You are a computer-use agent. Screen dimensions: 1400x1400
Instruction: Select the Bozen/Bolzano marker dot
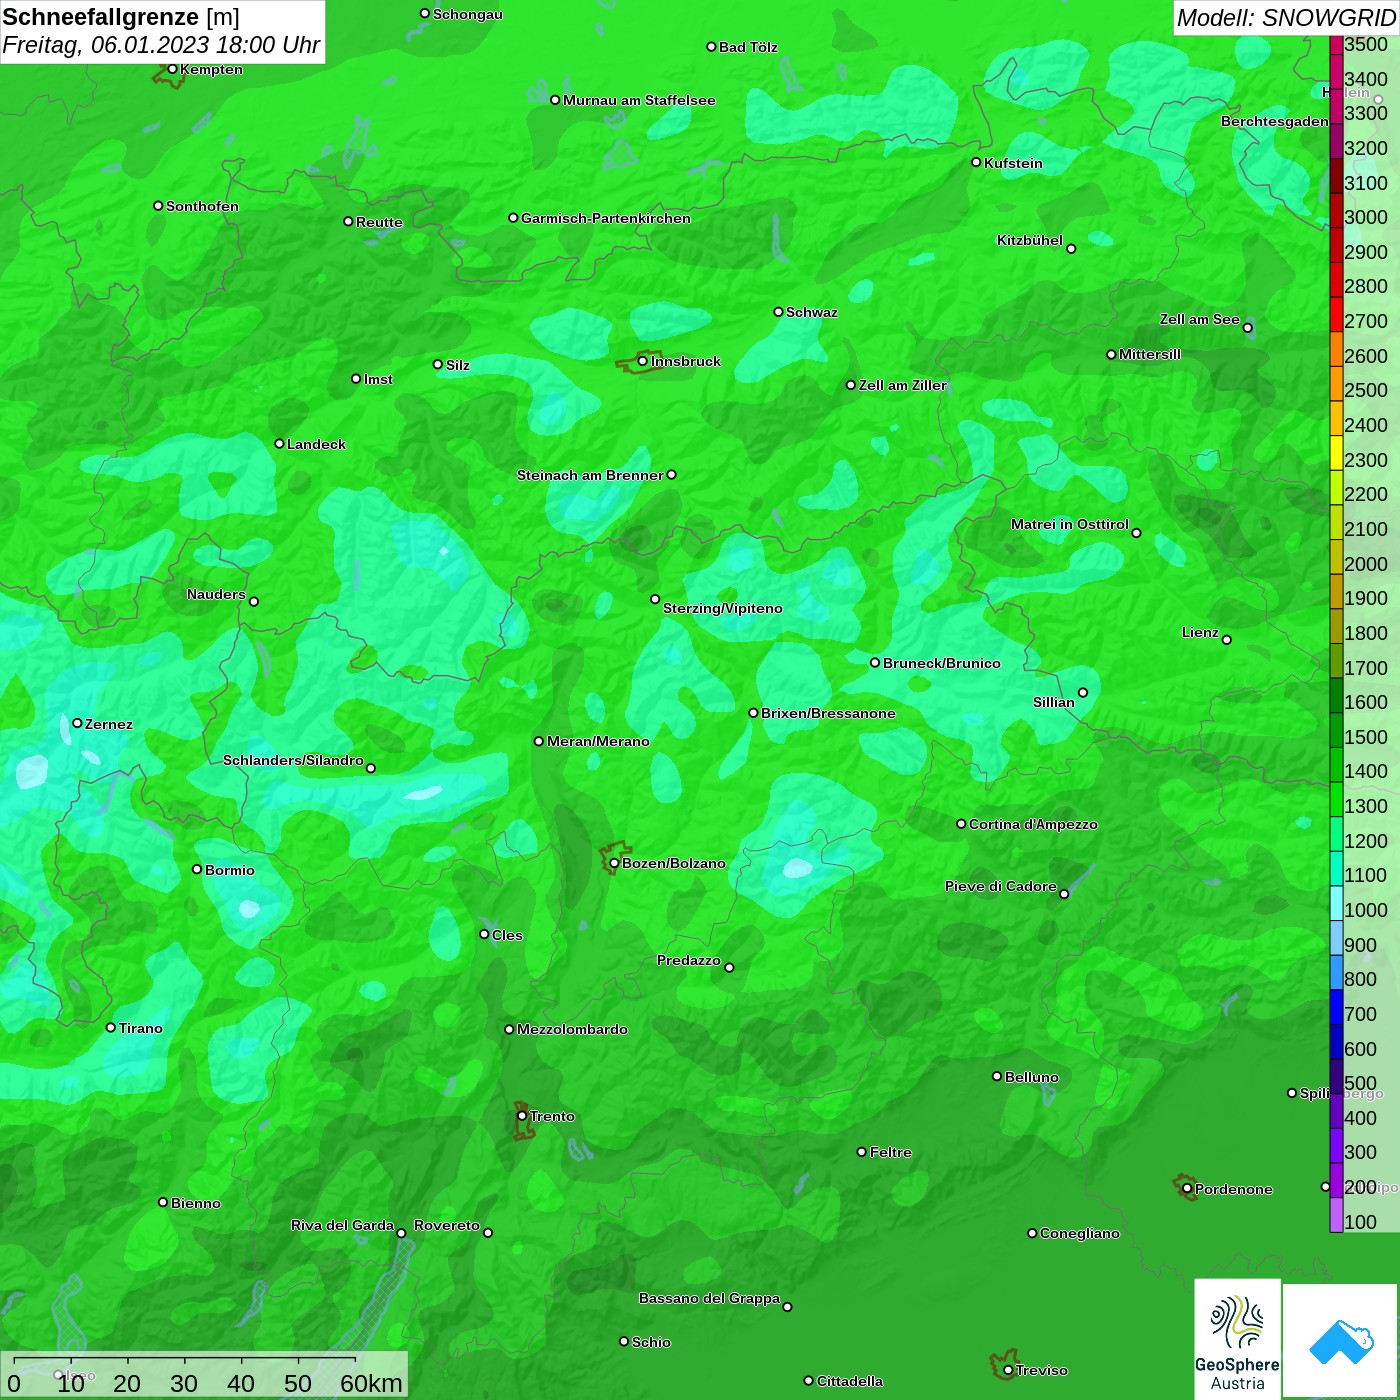(x=614, y=863)
